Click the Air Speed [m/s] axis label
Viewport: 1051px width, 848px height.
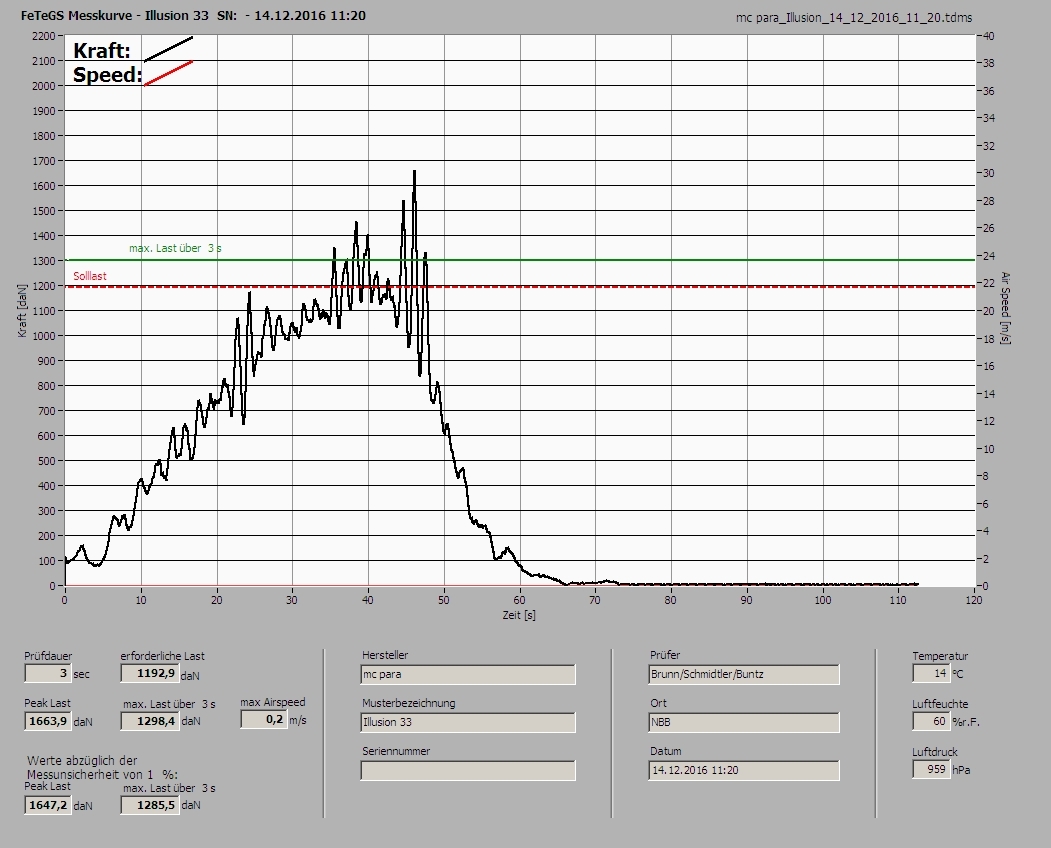[1005, 308]
